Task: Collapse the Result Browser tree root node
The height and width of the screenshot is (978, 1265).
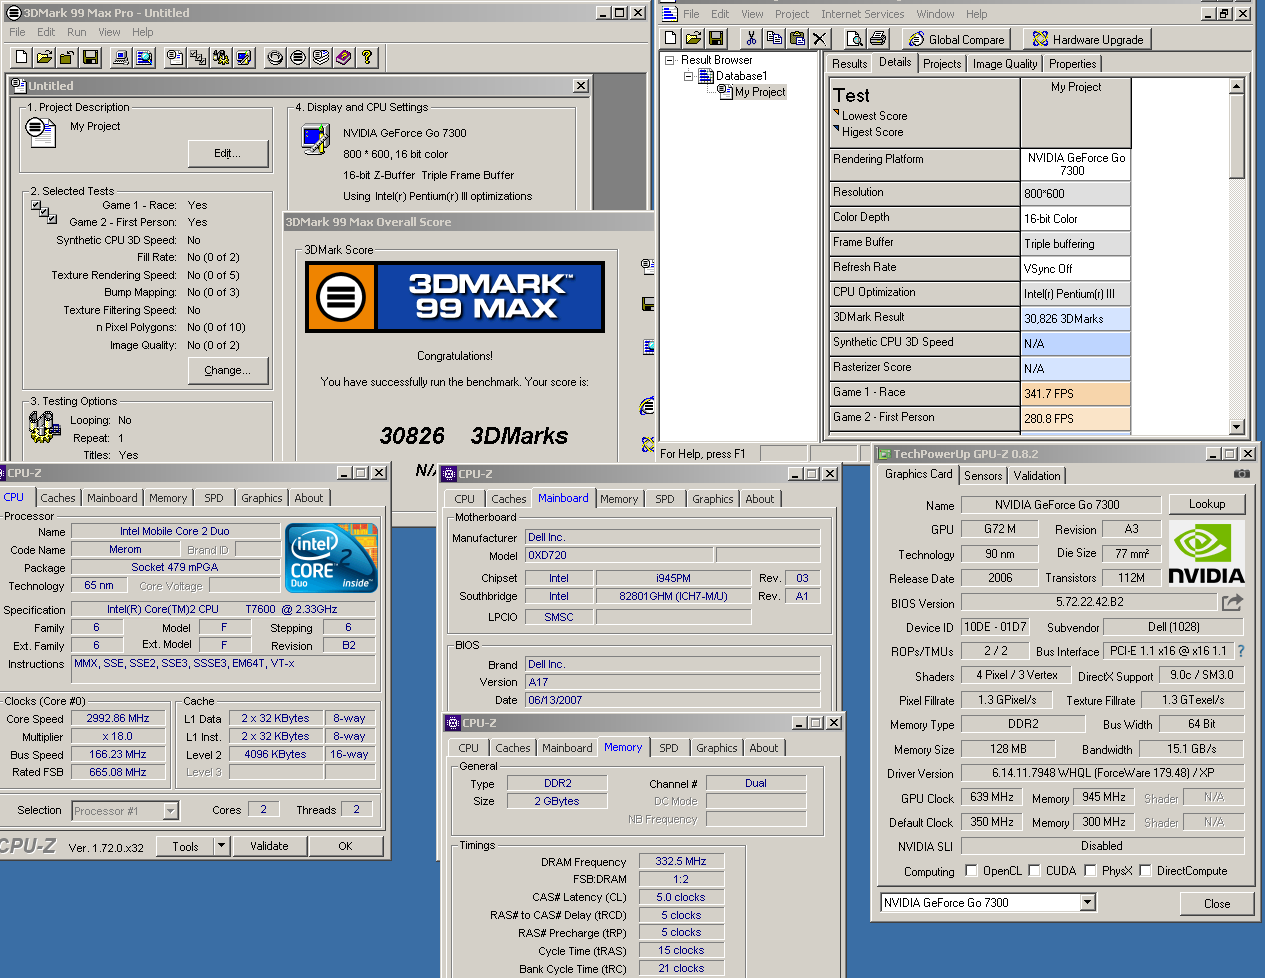Action: coord(670,60)
